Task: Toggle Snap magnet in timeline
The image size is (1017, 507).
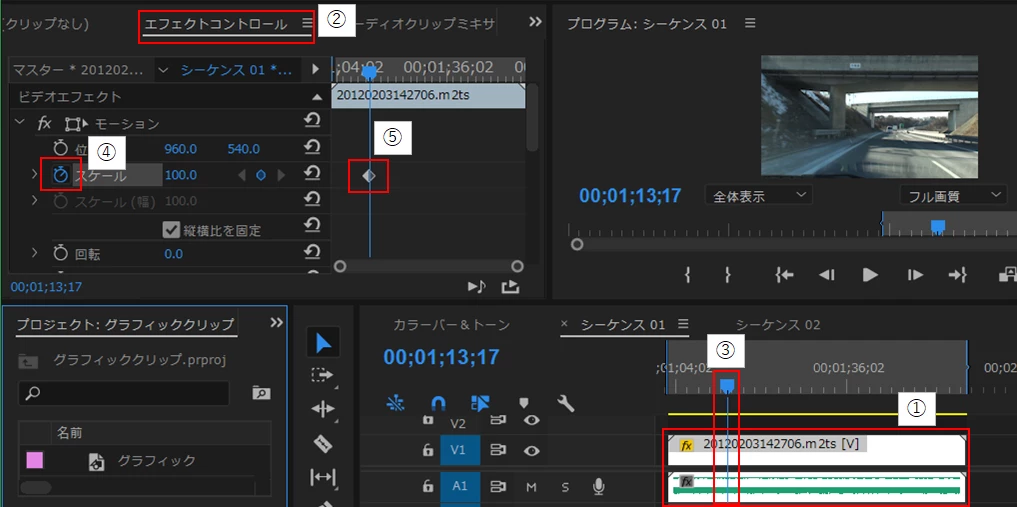Action: pyautogui.click(x=438, y=404)
